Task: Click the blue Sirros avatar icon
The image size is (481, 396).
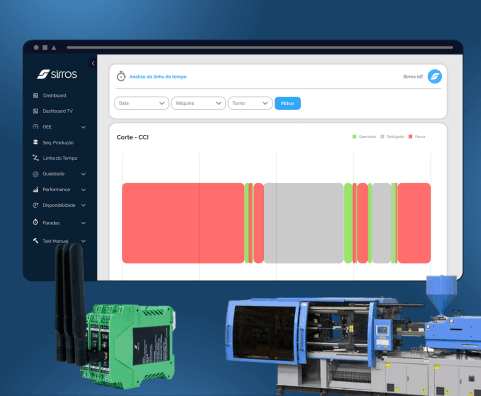Action: tap(435, 77)
